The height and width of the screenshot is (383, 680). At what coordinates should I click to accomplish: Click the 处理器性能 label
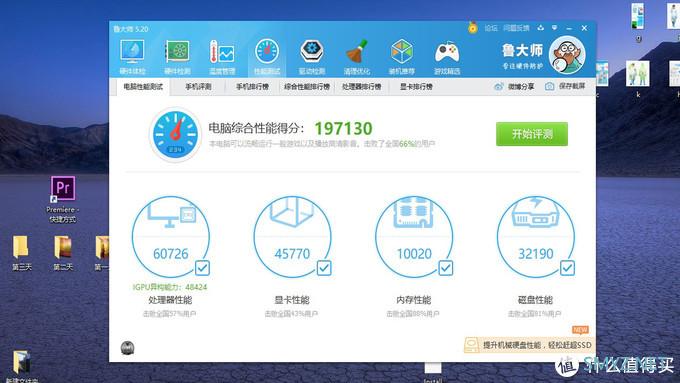(x=170, y=300)
